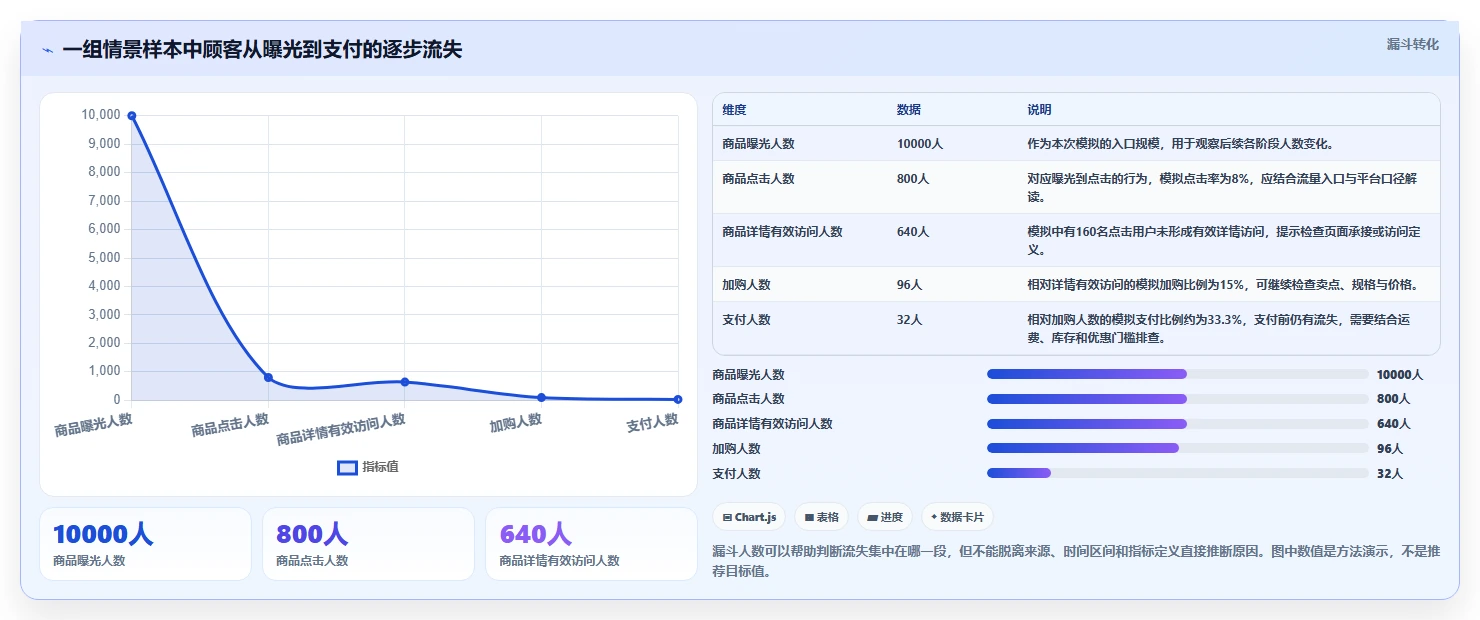Click the 支付人数 x-axis label
This screenshot has height=620, width=1480.
[653, 423]
